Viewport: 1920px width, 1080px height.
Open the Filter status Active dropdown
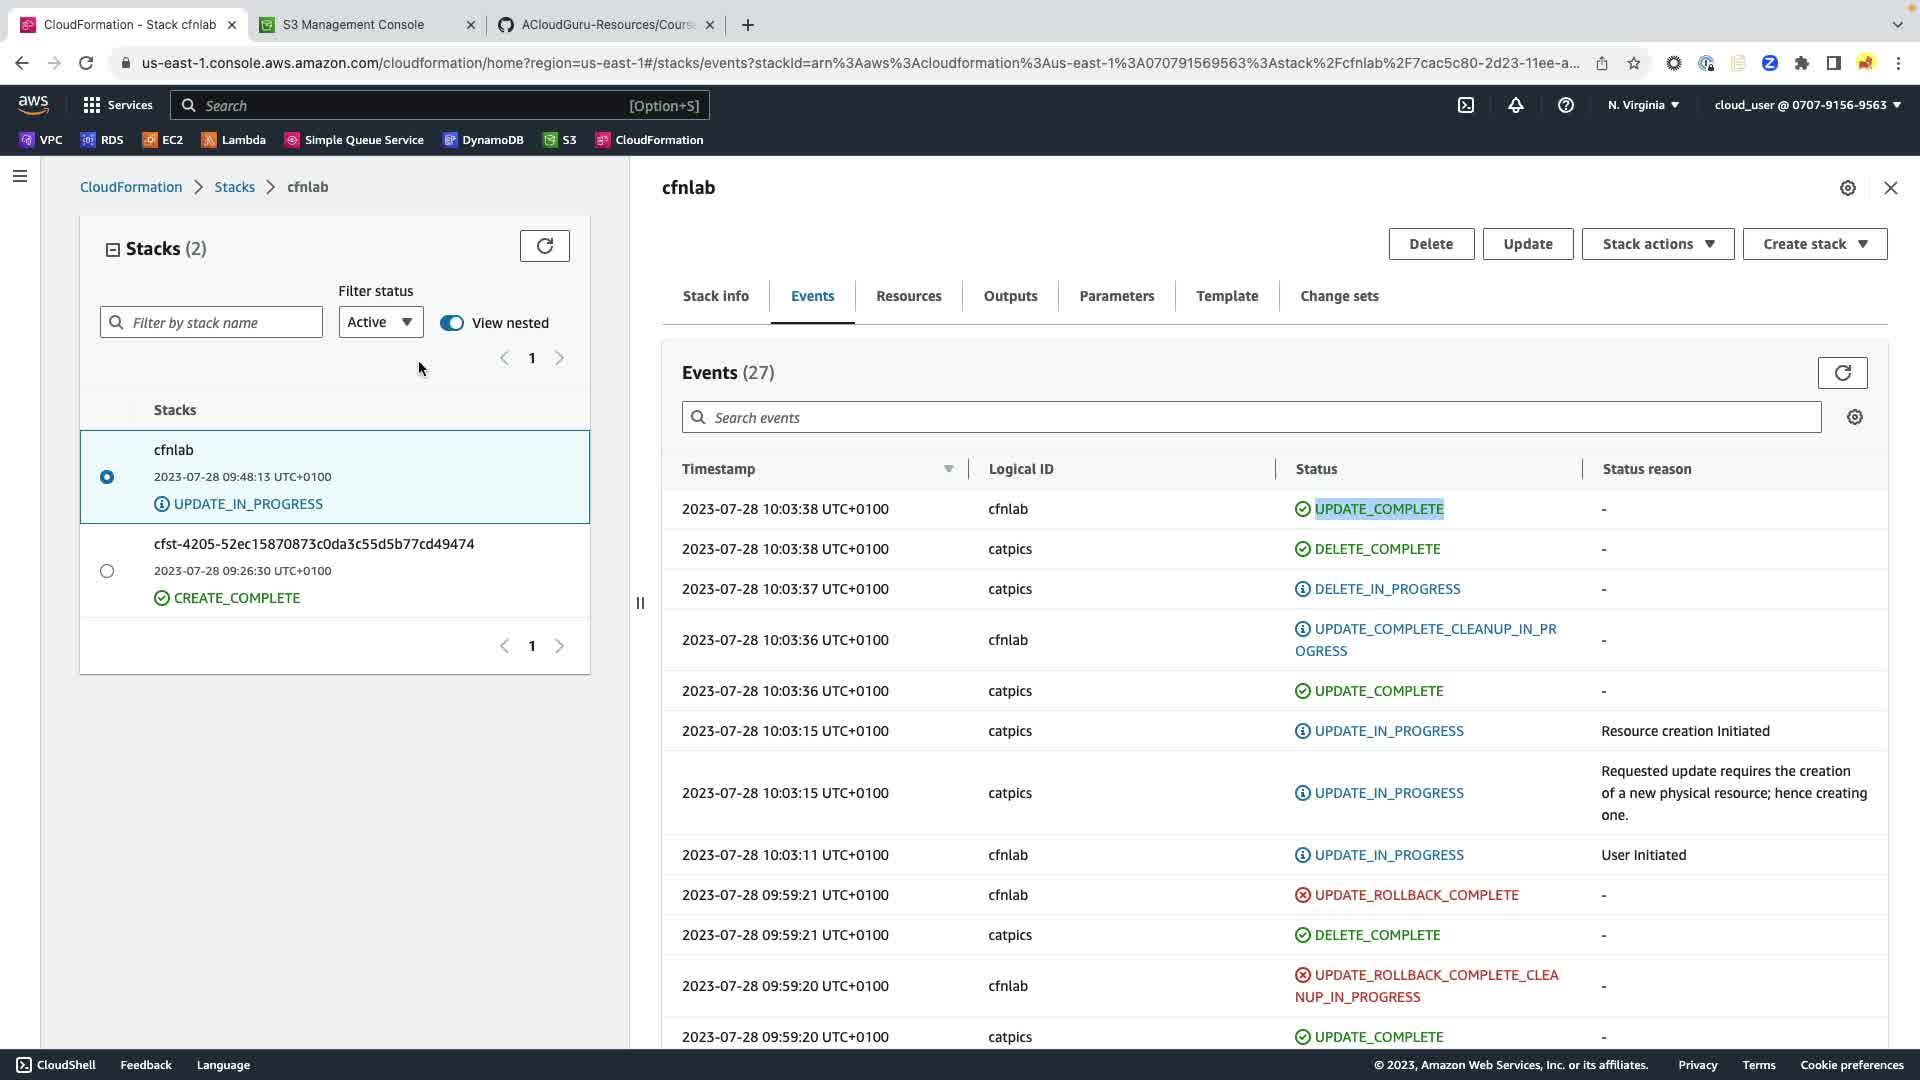click(x=380, y=322)
